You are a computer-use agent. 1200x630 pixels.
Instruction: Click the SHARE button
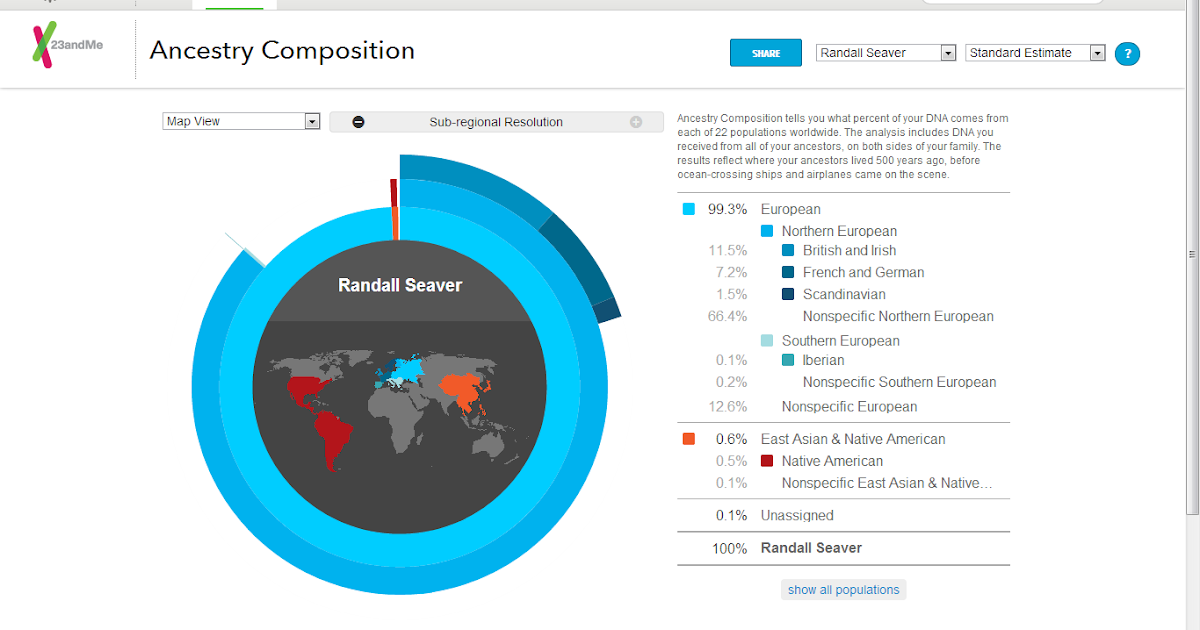pos(765,52)
